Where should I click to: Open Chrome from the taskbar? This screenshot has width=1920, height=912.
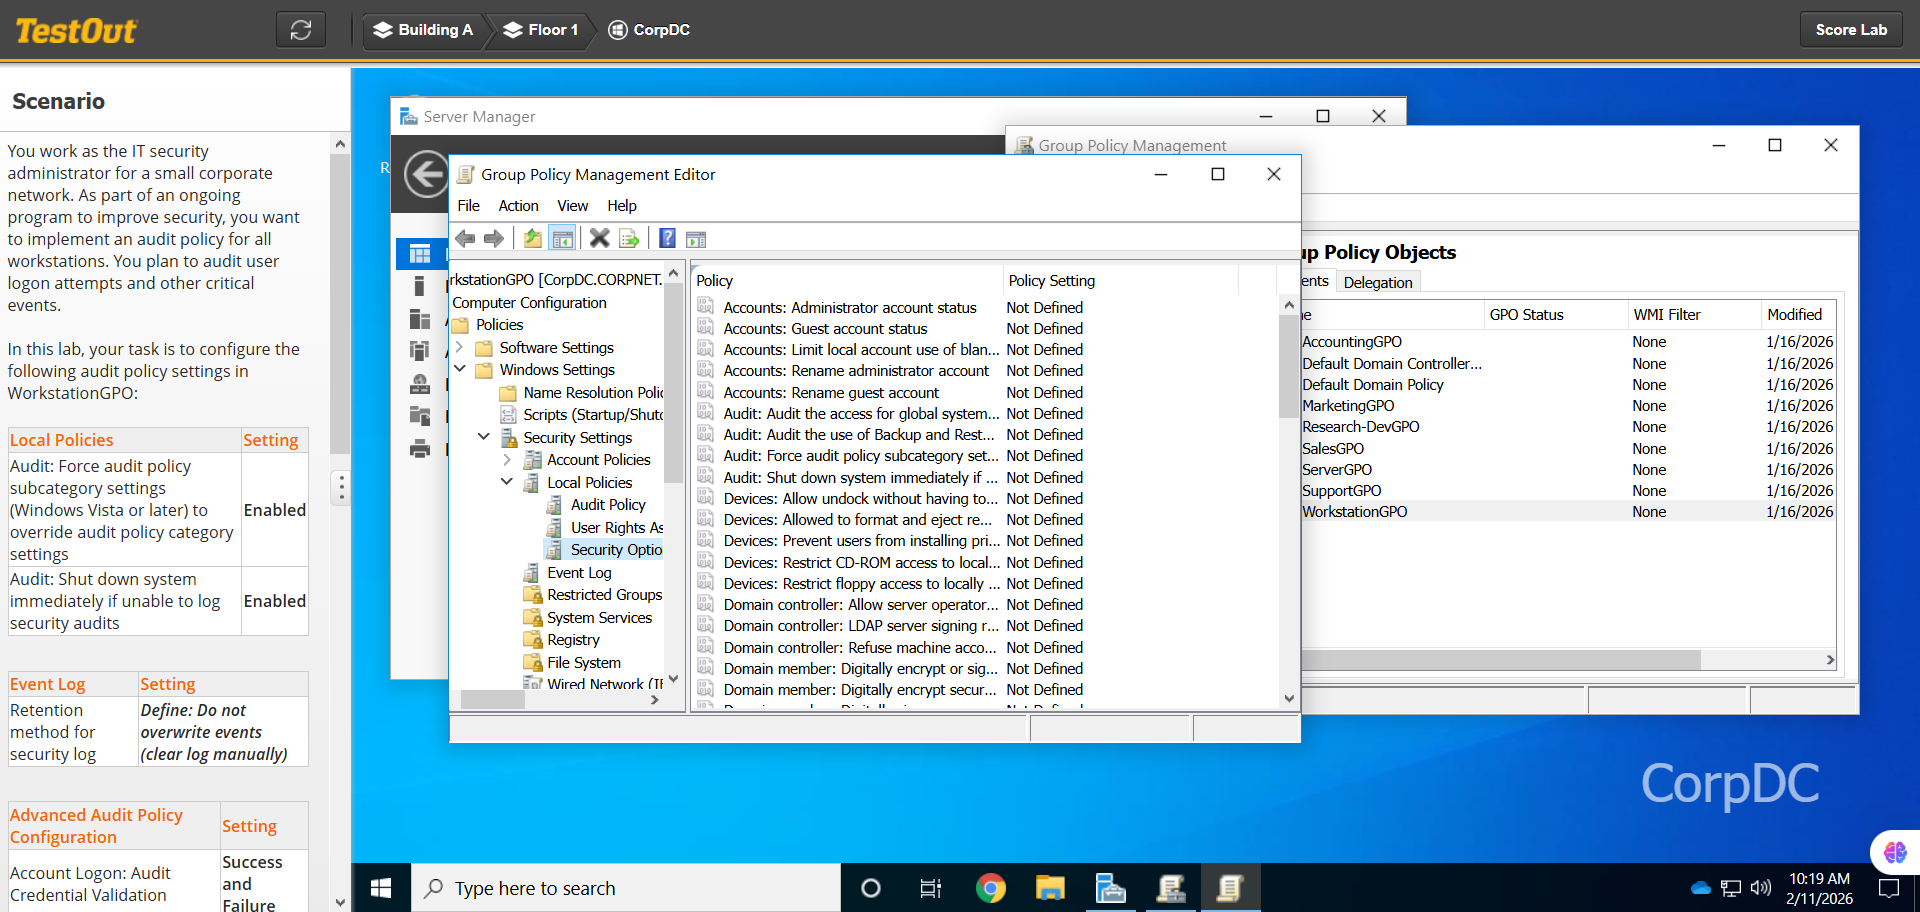click(x=990, y=888)
